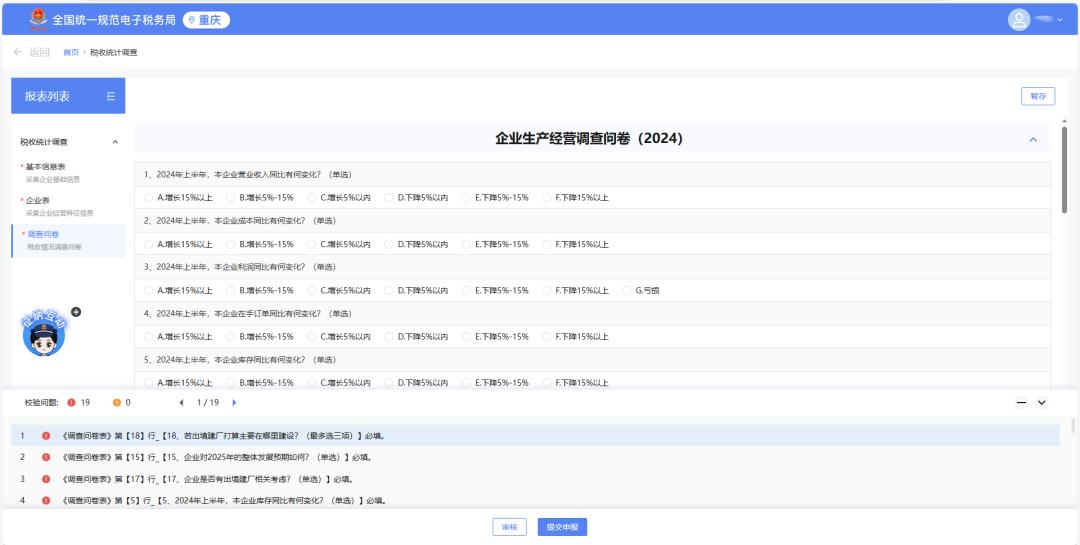Toggle the 报表列表 sidebar collapse icon
This screenshot has height=545, width=1080.
pos(110,96)
